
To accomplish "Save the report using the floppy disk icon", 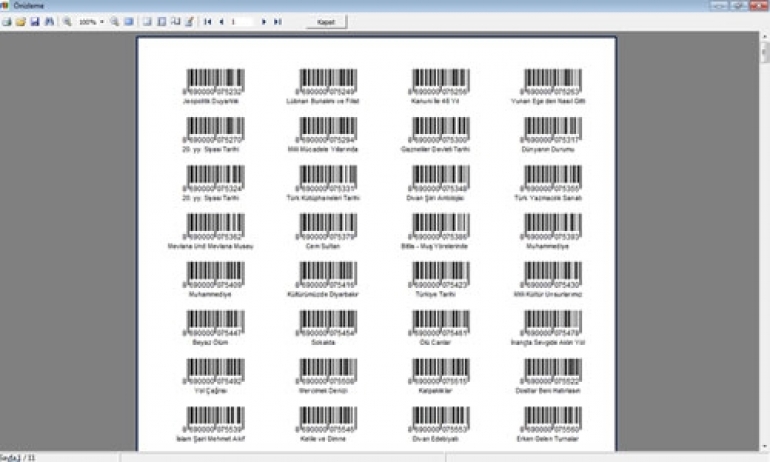I will point(35,22).
